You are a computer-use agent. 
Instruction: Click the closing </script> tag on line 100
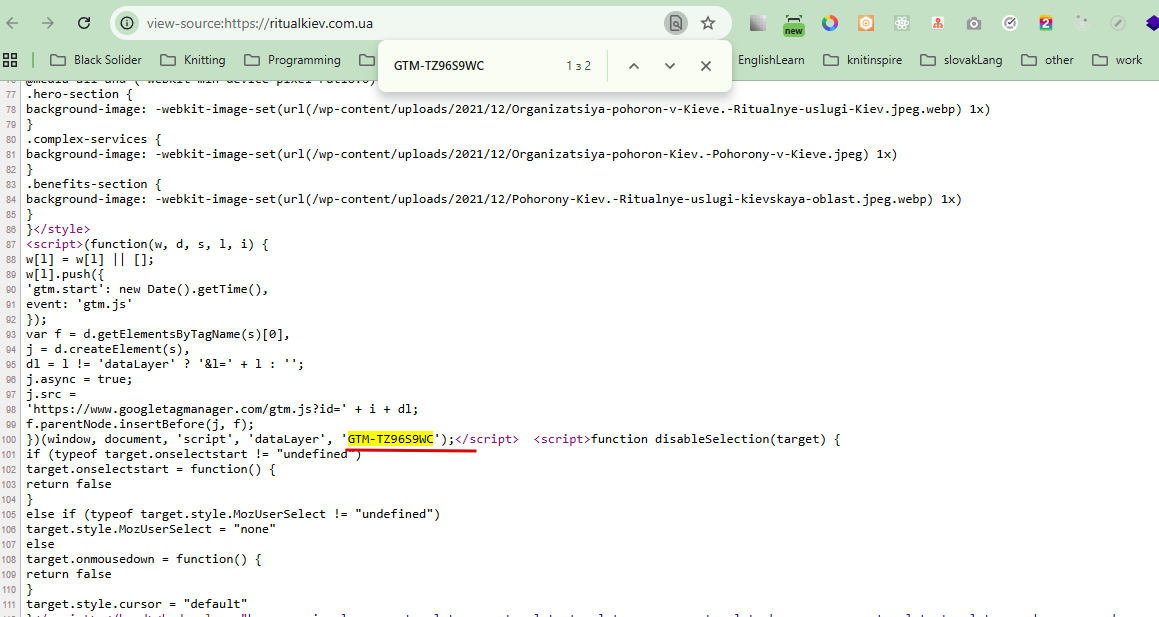tap(486, 439)
